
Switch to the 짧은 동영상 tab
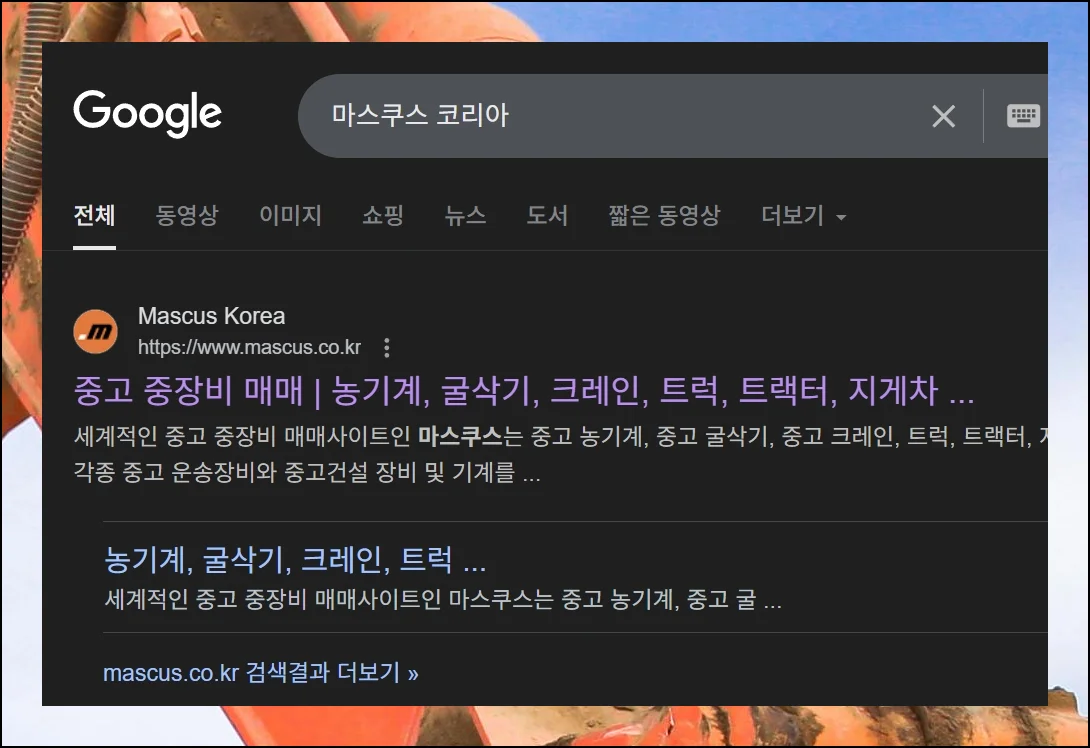click(x=665, y=216)
